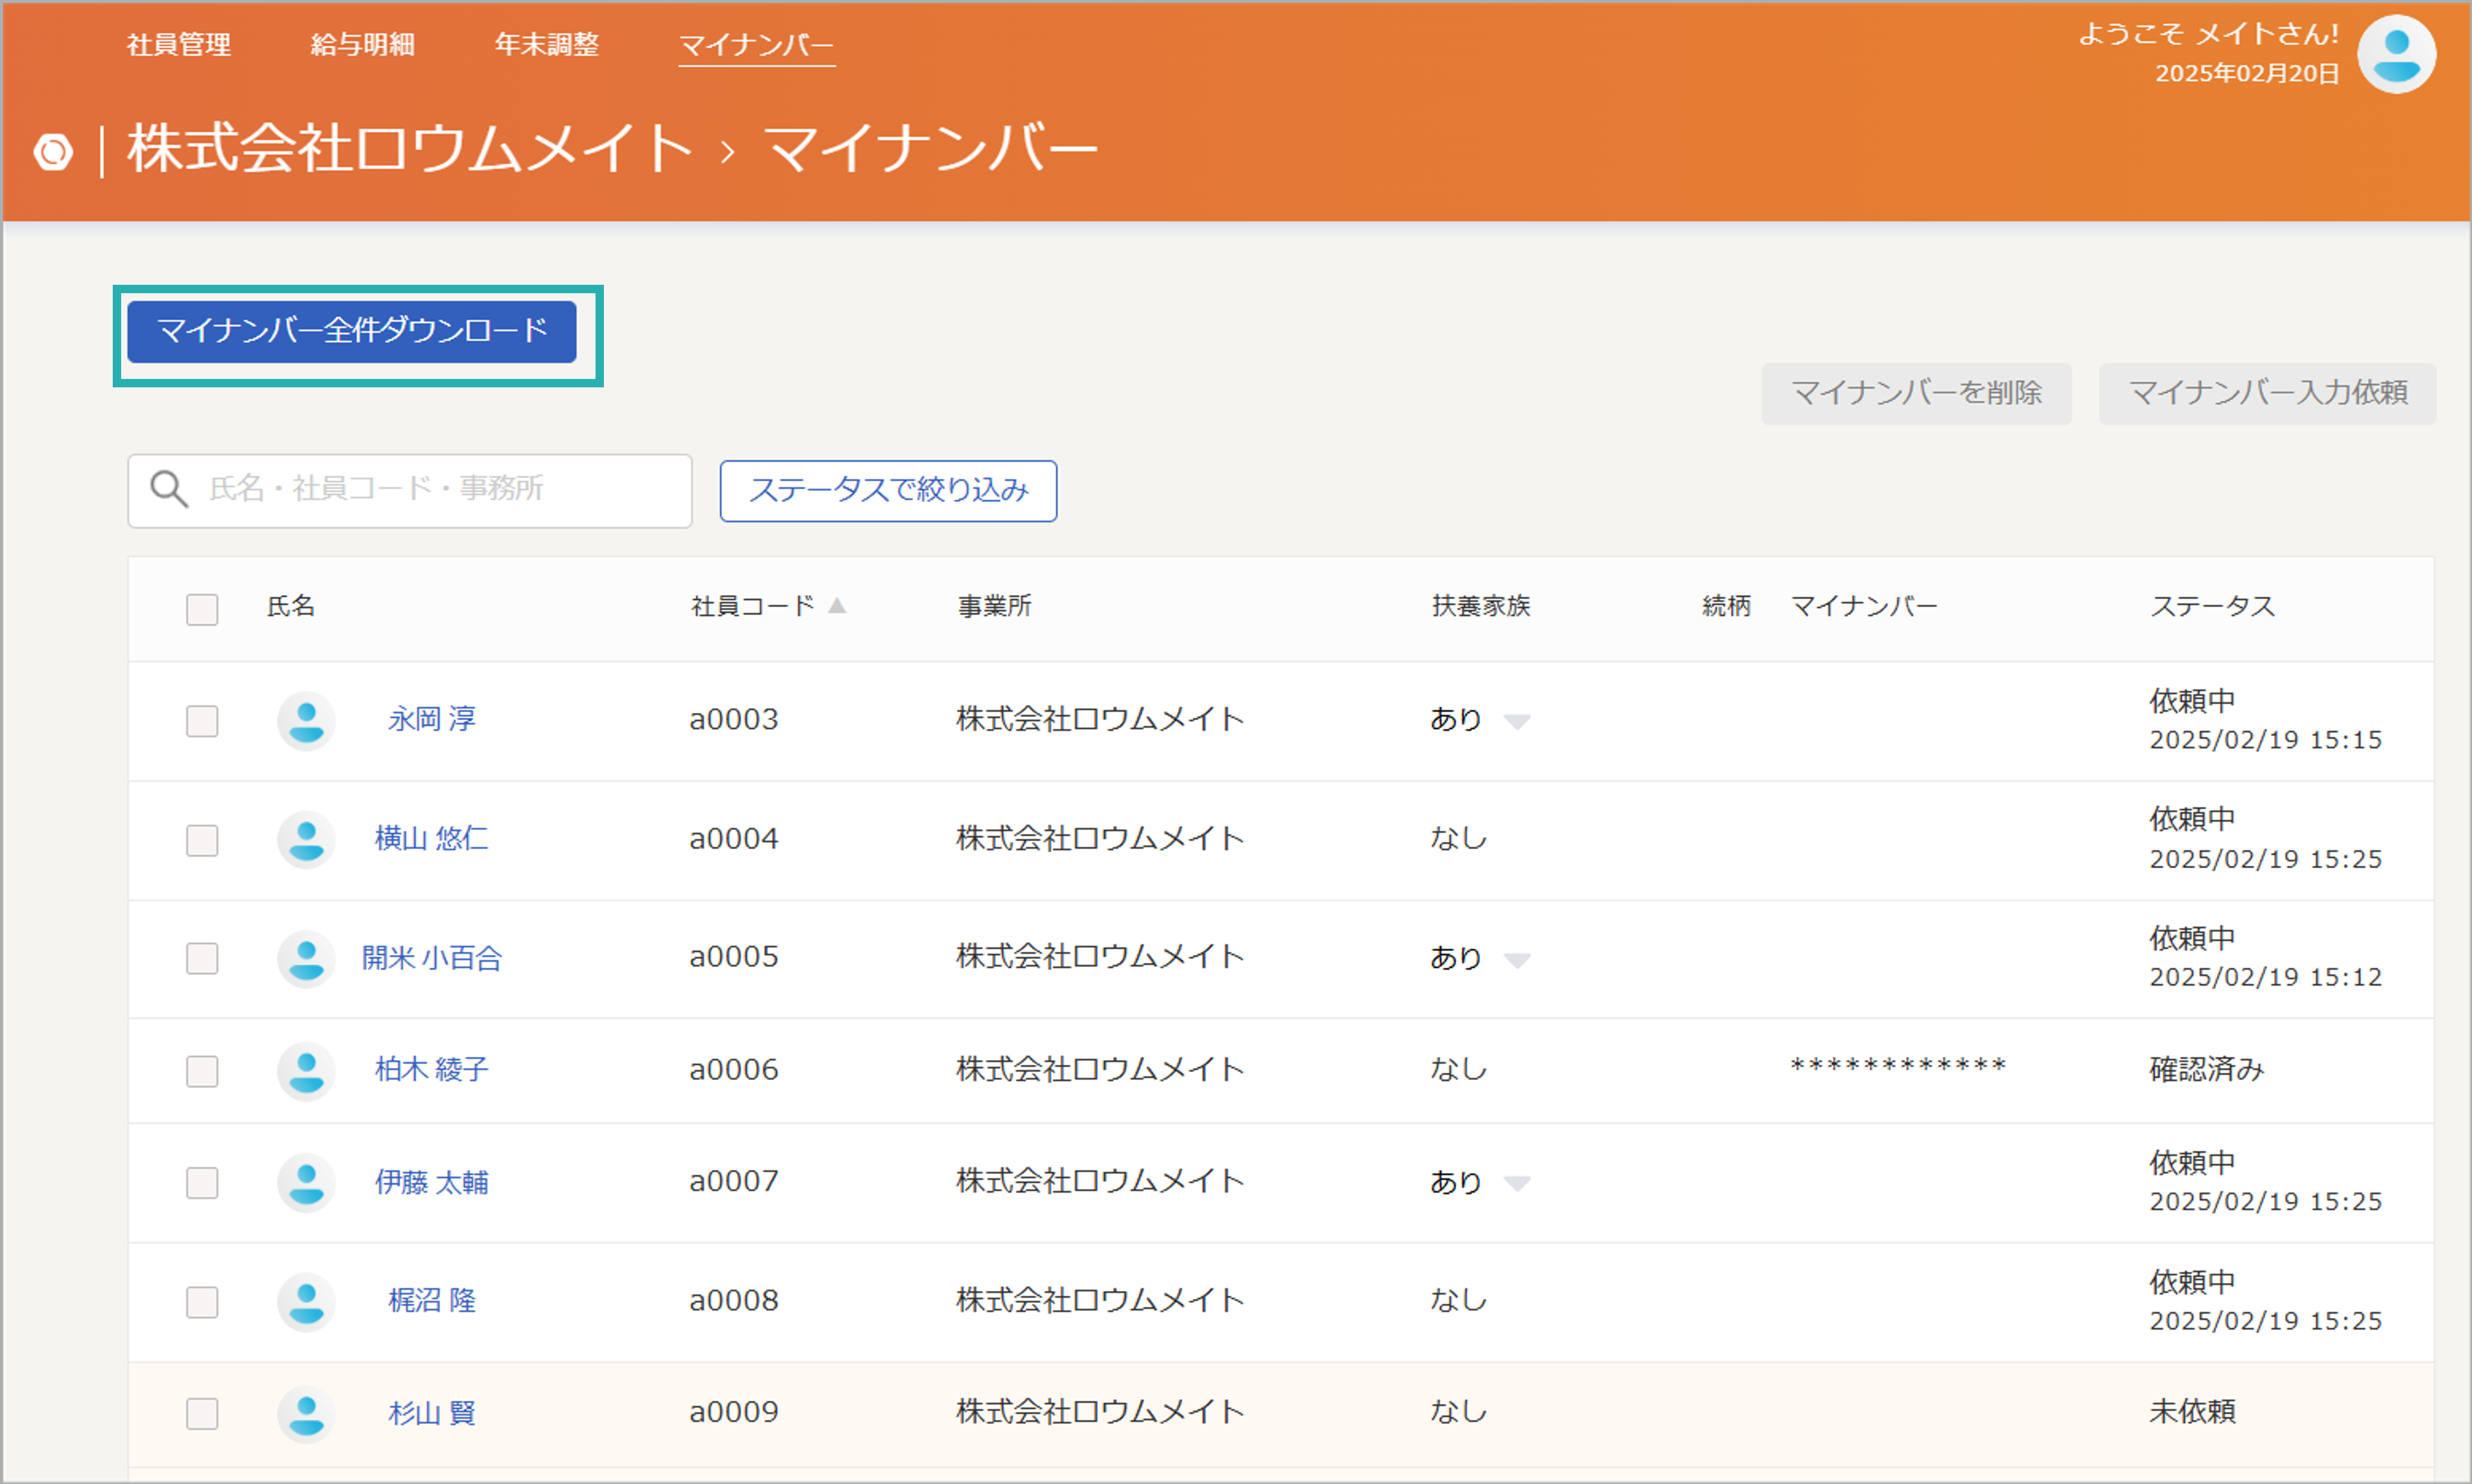Sort by 社員コード using the arrow icon
This screenshot has width=2472, height=1484.
[x=837, y=605]
